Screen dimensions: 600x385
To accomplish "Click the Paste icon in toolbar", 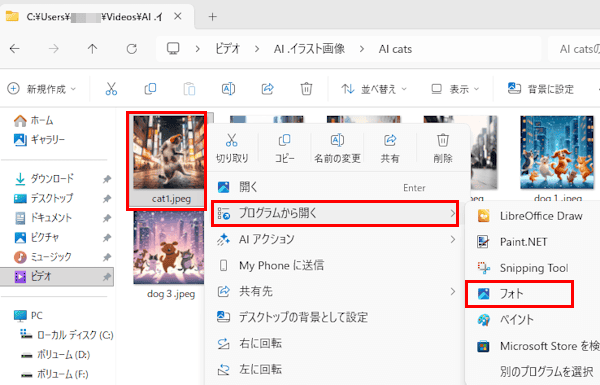I will [x=189, y=89].
